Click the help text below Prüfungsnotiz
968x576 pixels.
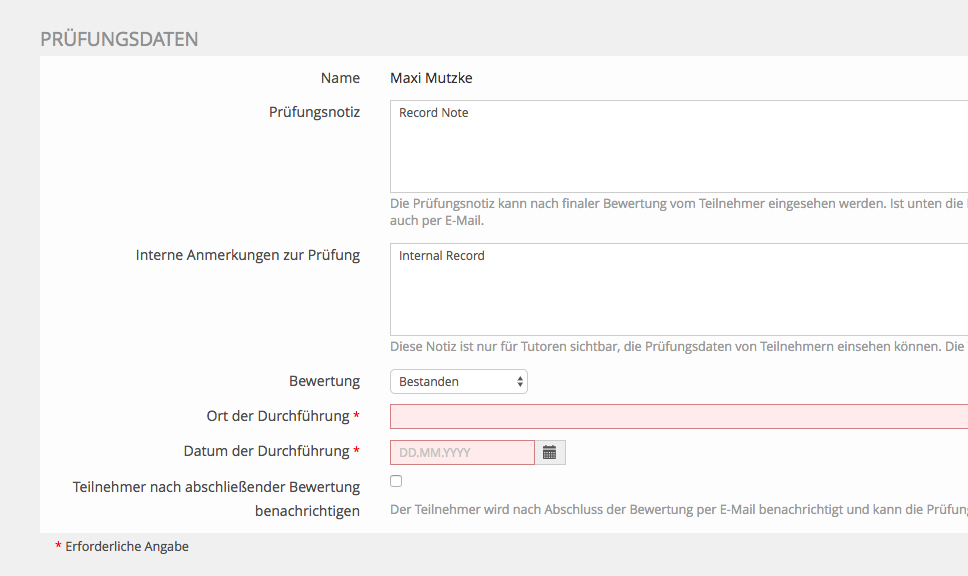tap(678, 212)
